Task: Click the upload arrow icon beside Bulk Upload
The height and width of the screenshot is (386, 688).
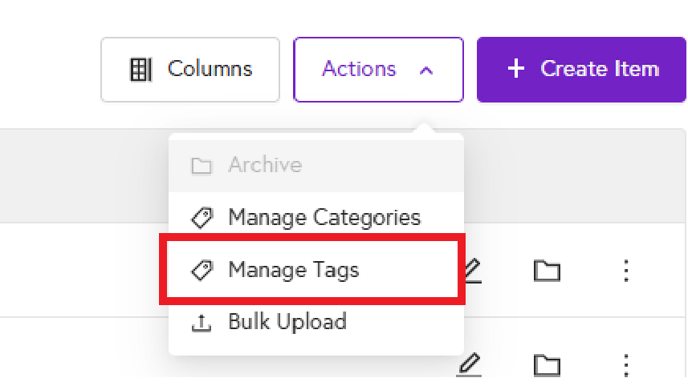Action: click(201, 323)
